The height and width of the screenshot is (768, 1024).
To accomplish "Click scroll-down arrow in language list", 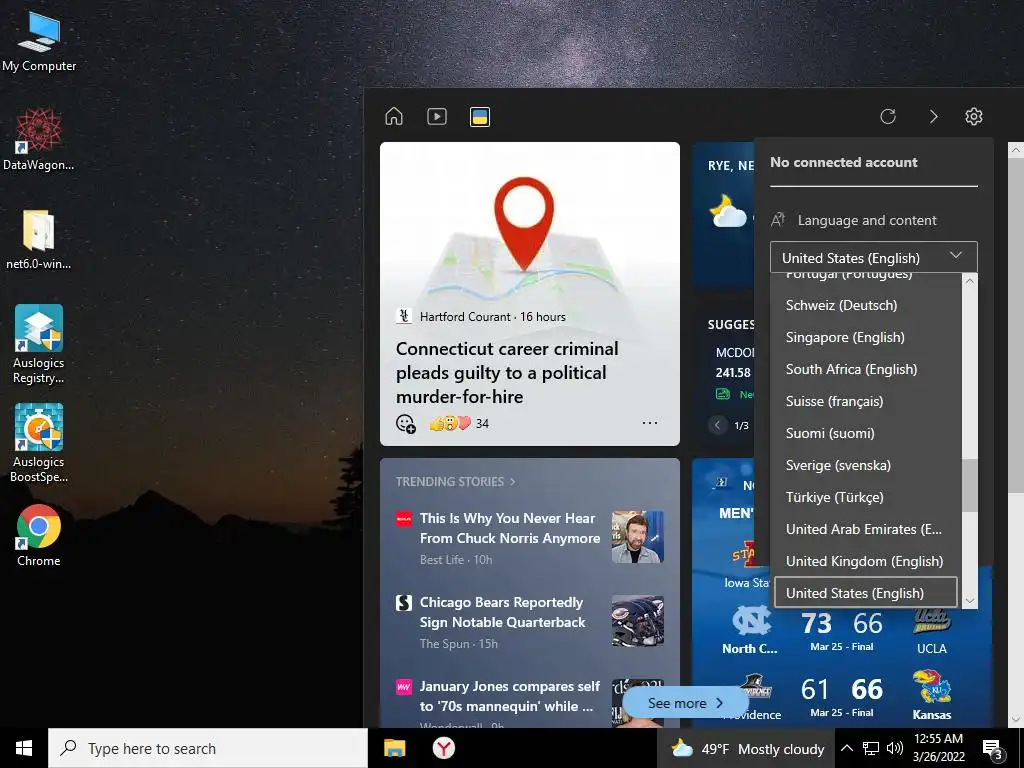I will point(970,600).
